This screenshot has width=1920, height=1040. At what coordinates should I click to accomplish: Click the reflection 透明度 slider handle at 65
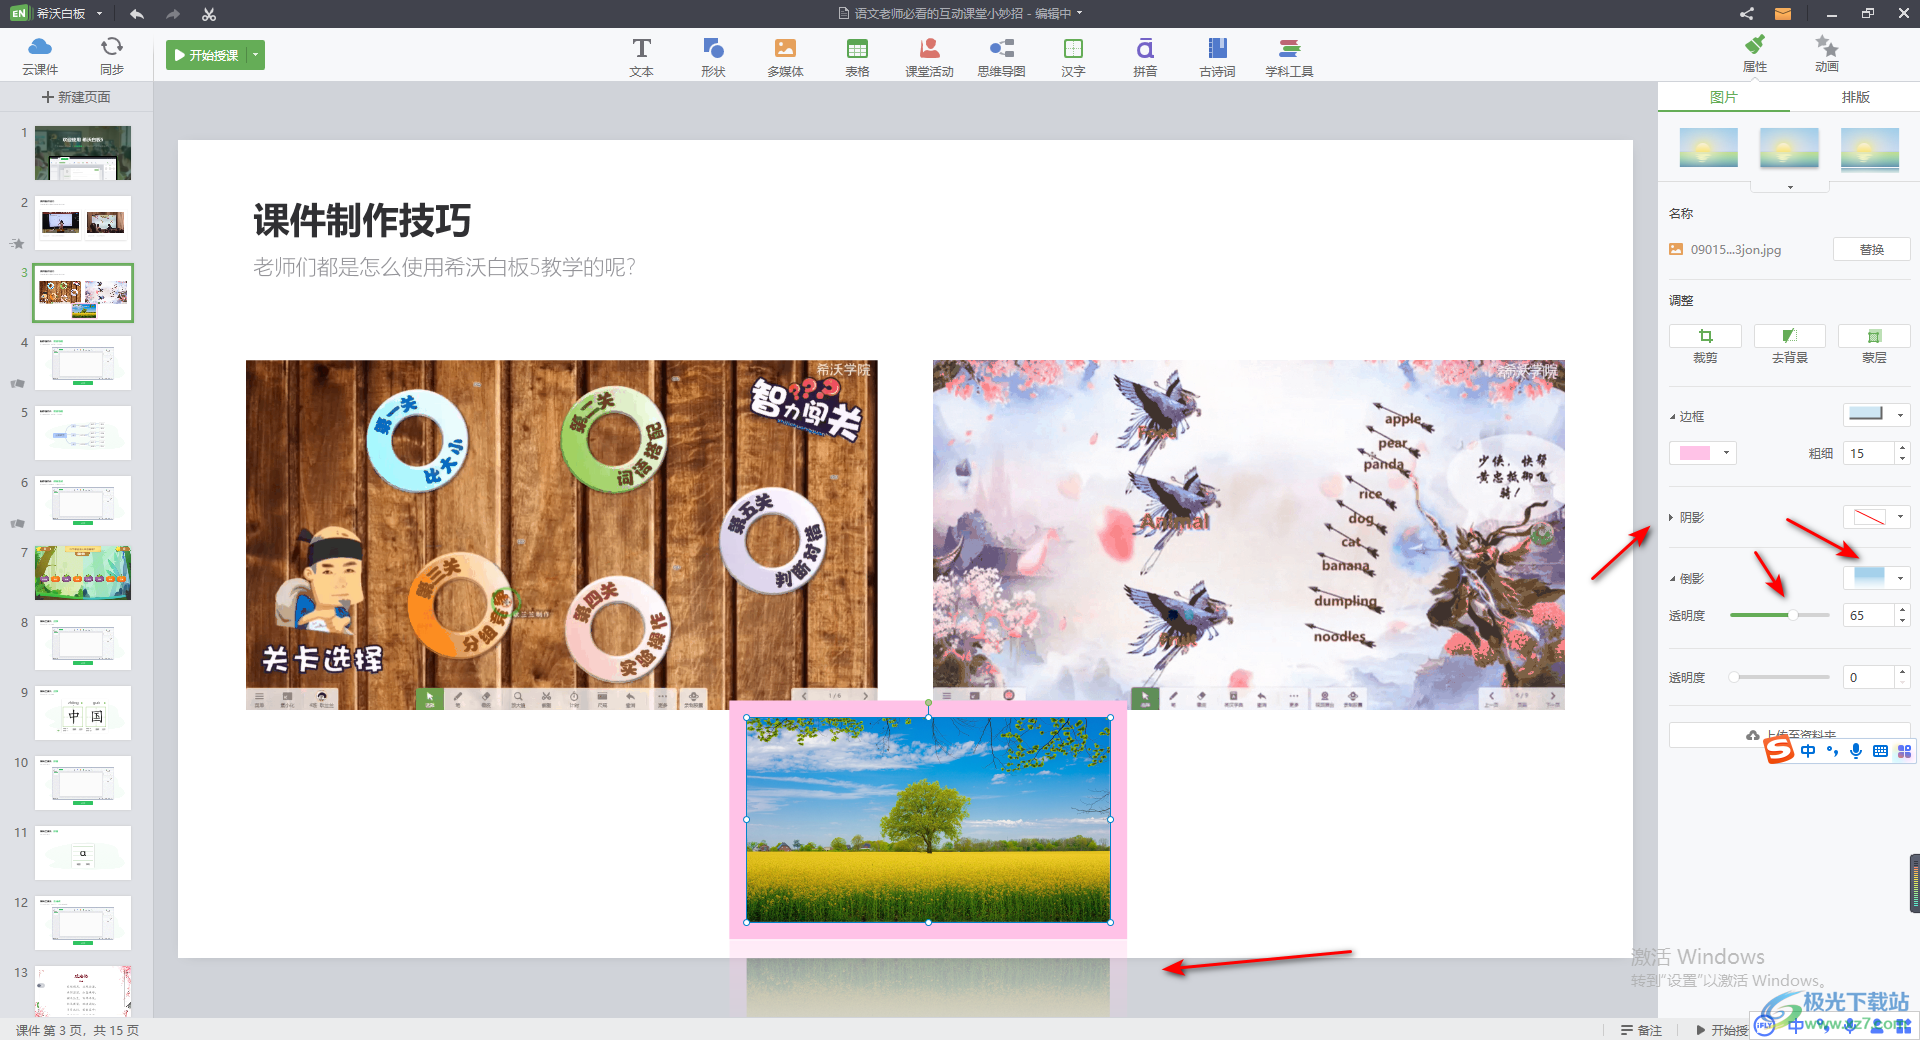tap(1793, 615)
